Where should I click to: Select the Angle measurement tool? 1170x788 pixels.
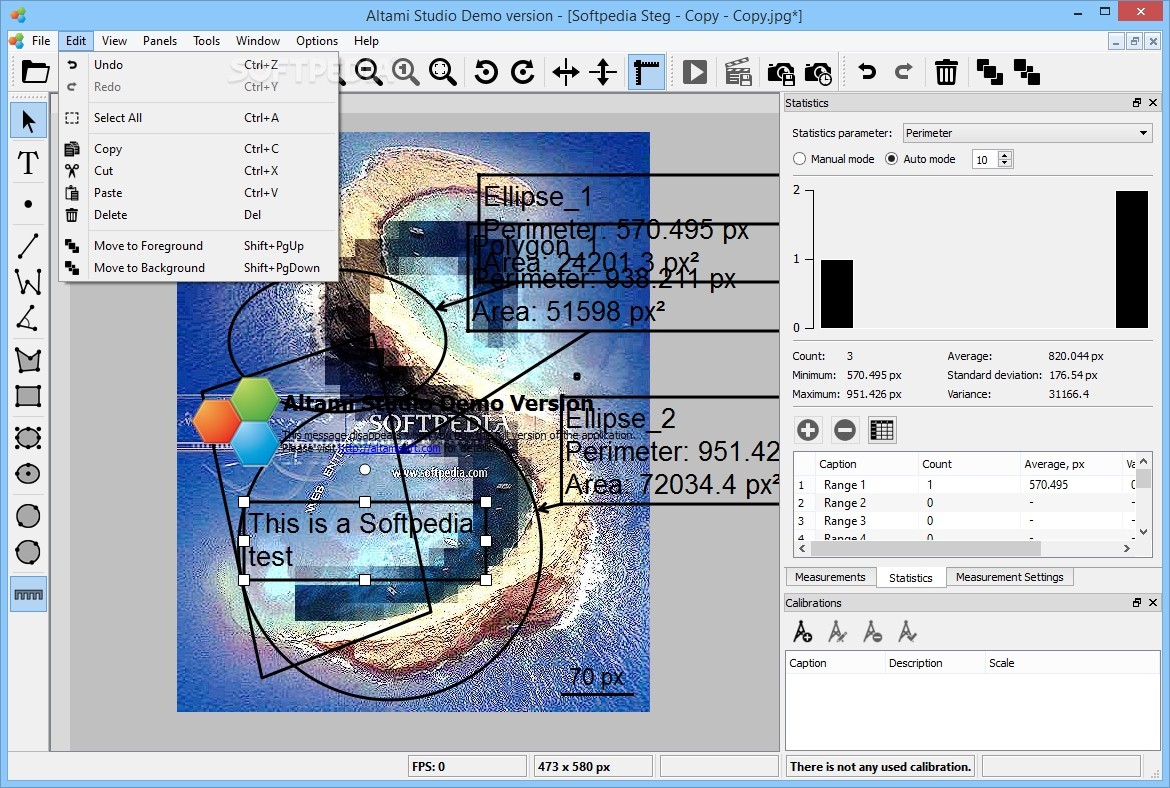[28, 318]
